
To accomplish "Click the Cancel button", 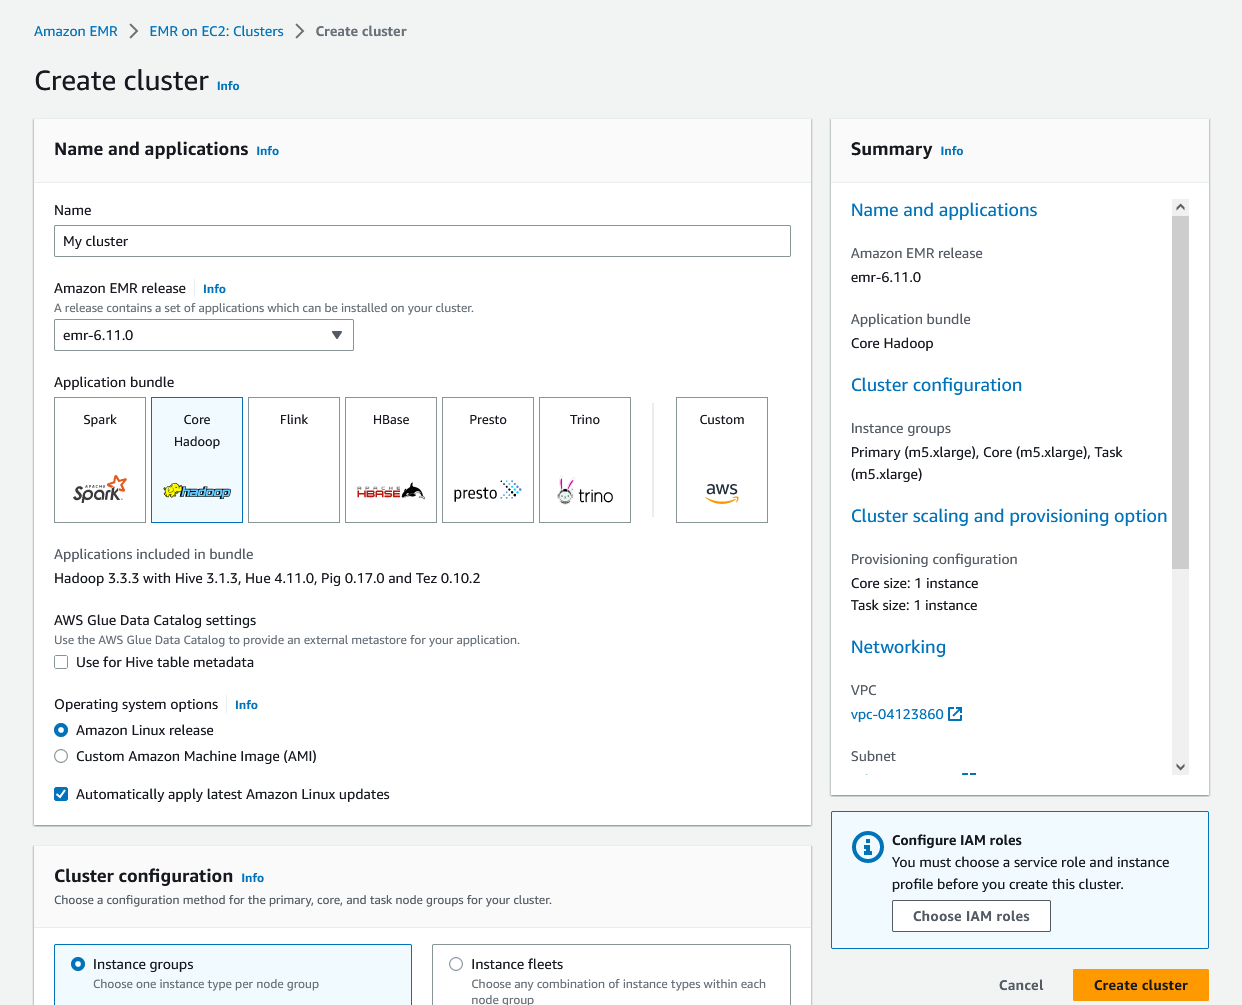I will point(1021,985).
